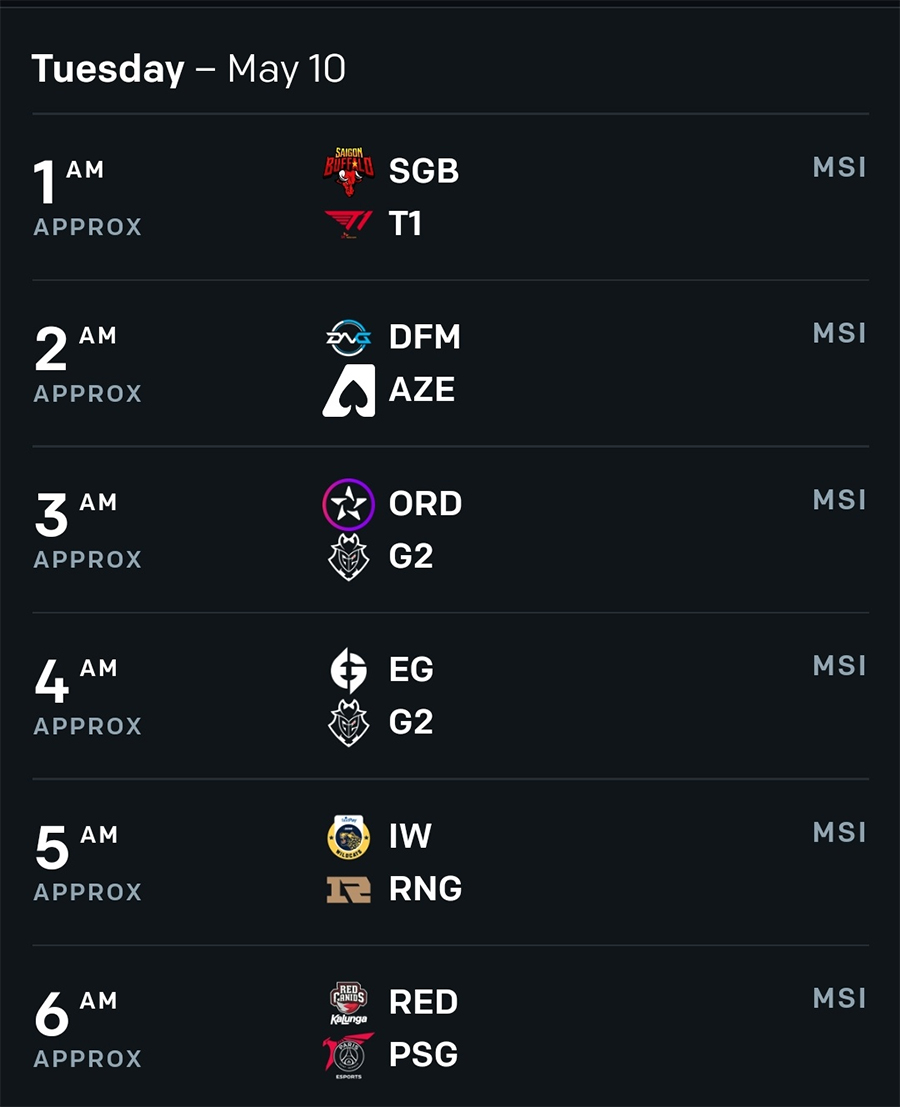Select the EG team name
Screen dimensions: 900x1107
point(412,669)
